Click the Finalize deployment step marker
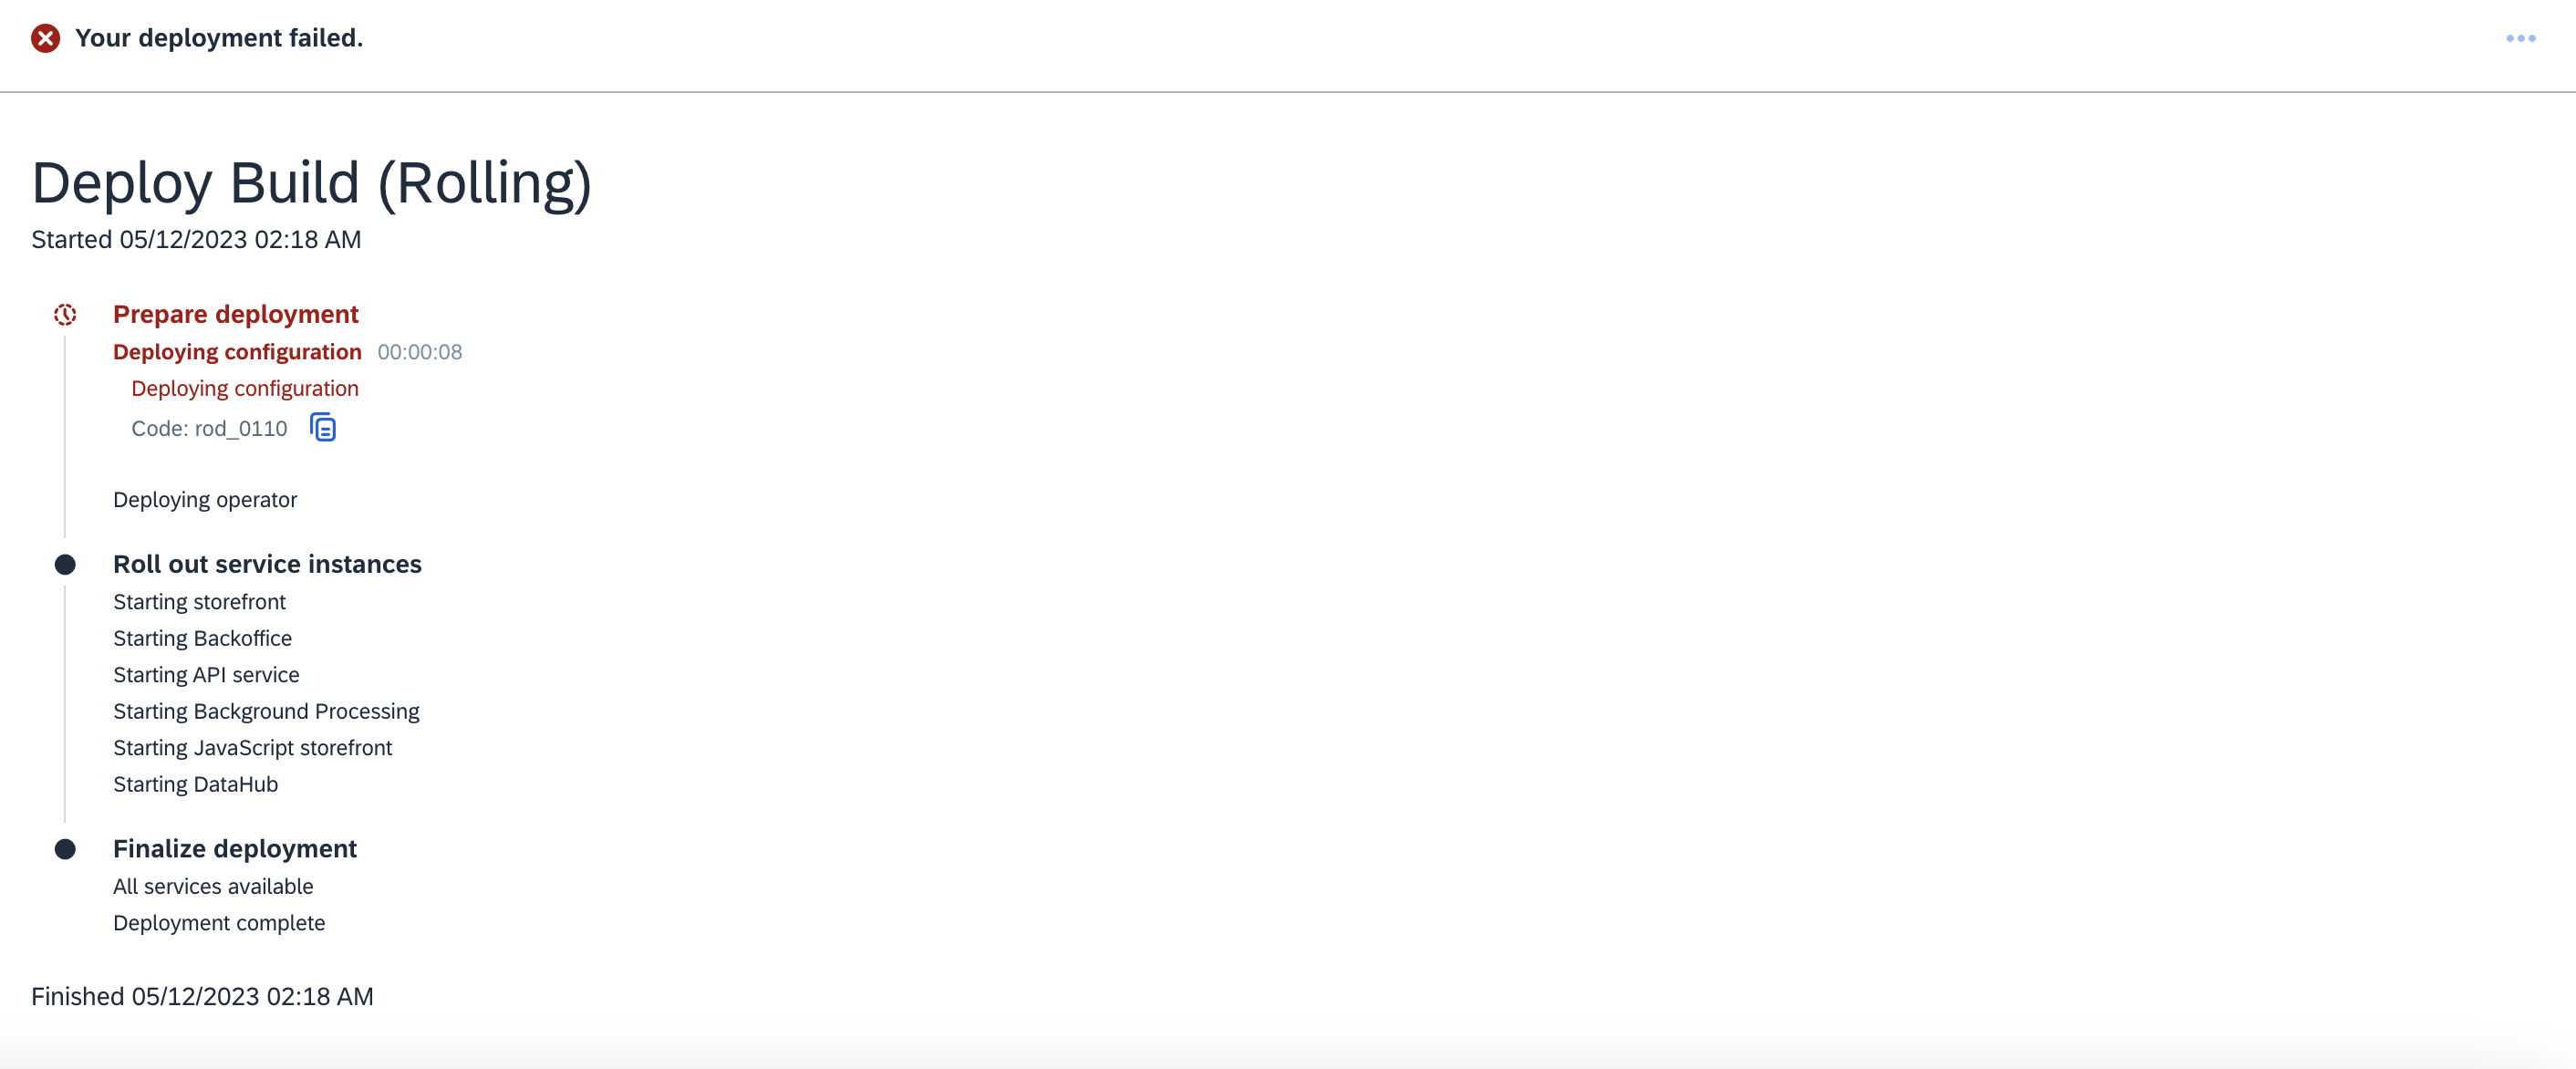Image resolution: width=2576 pixels, height=1069 pixels. tap(65, 849)
